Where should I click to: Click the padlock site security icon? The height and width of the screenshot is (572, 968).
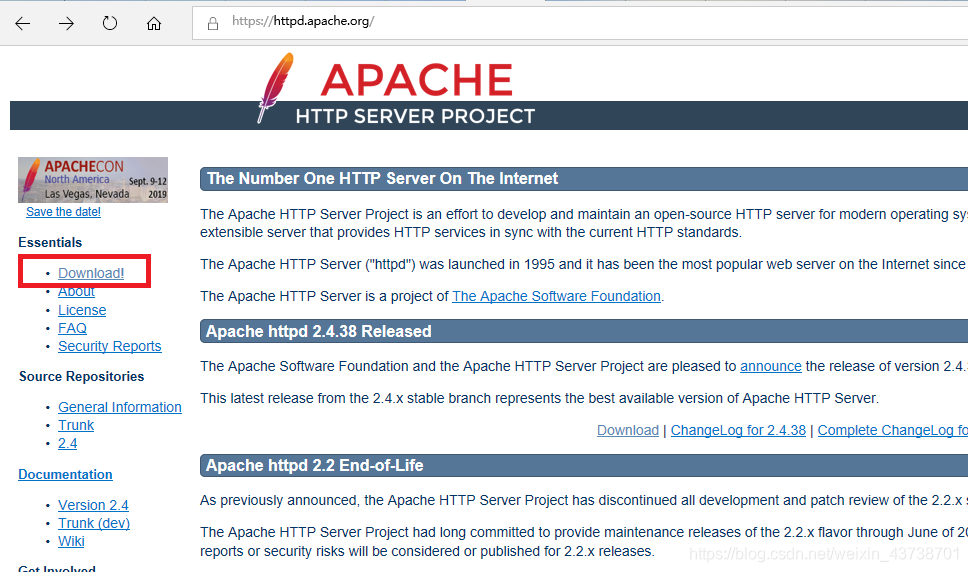213,23
